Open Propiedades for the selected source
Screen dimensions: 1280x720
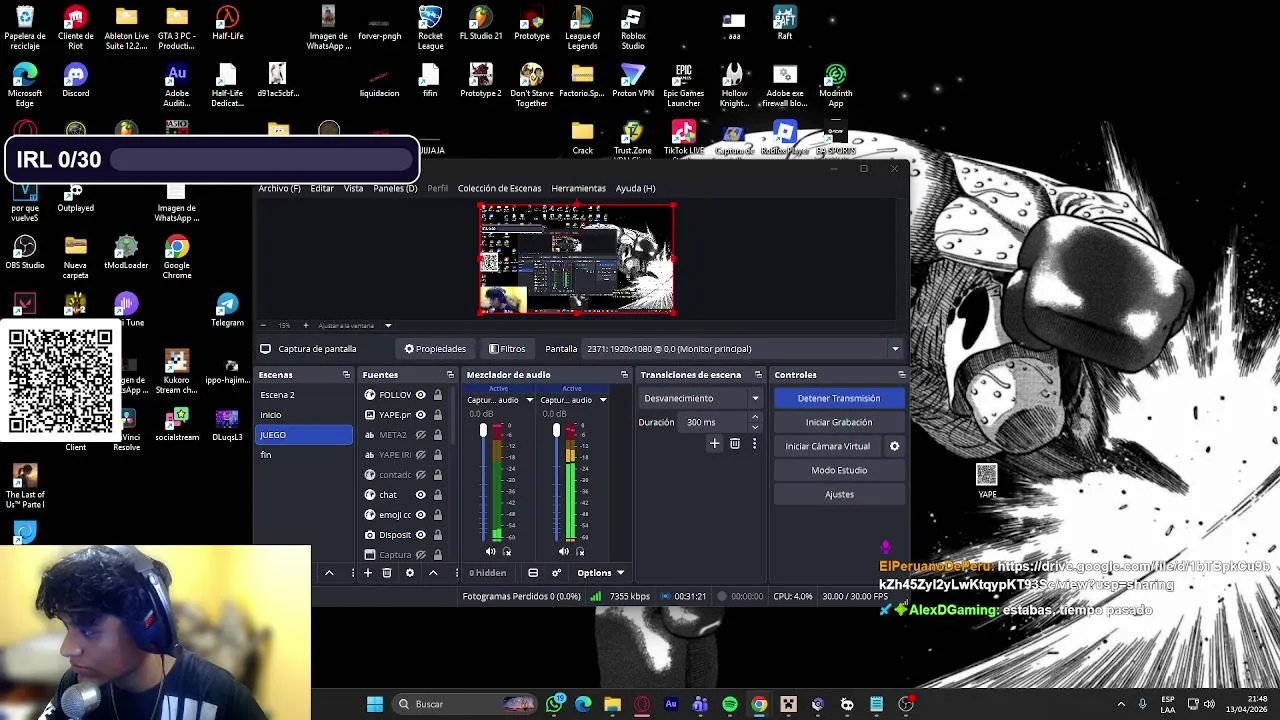coord(435,349)
